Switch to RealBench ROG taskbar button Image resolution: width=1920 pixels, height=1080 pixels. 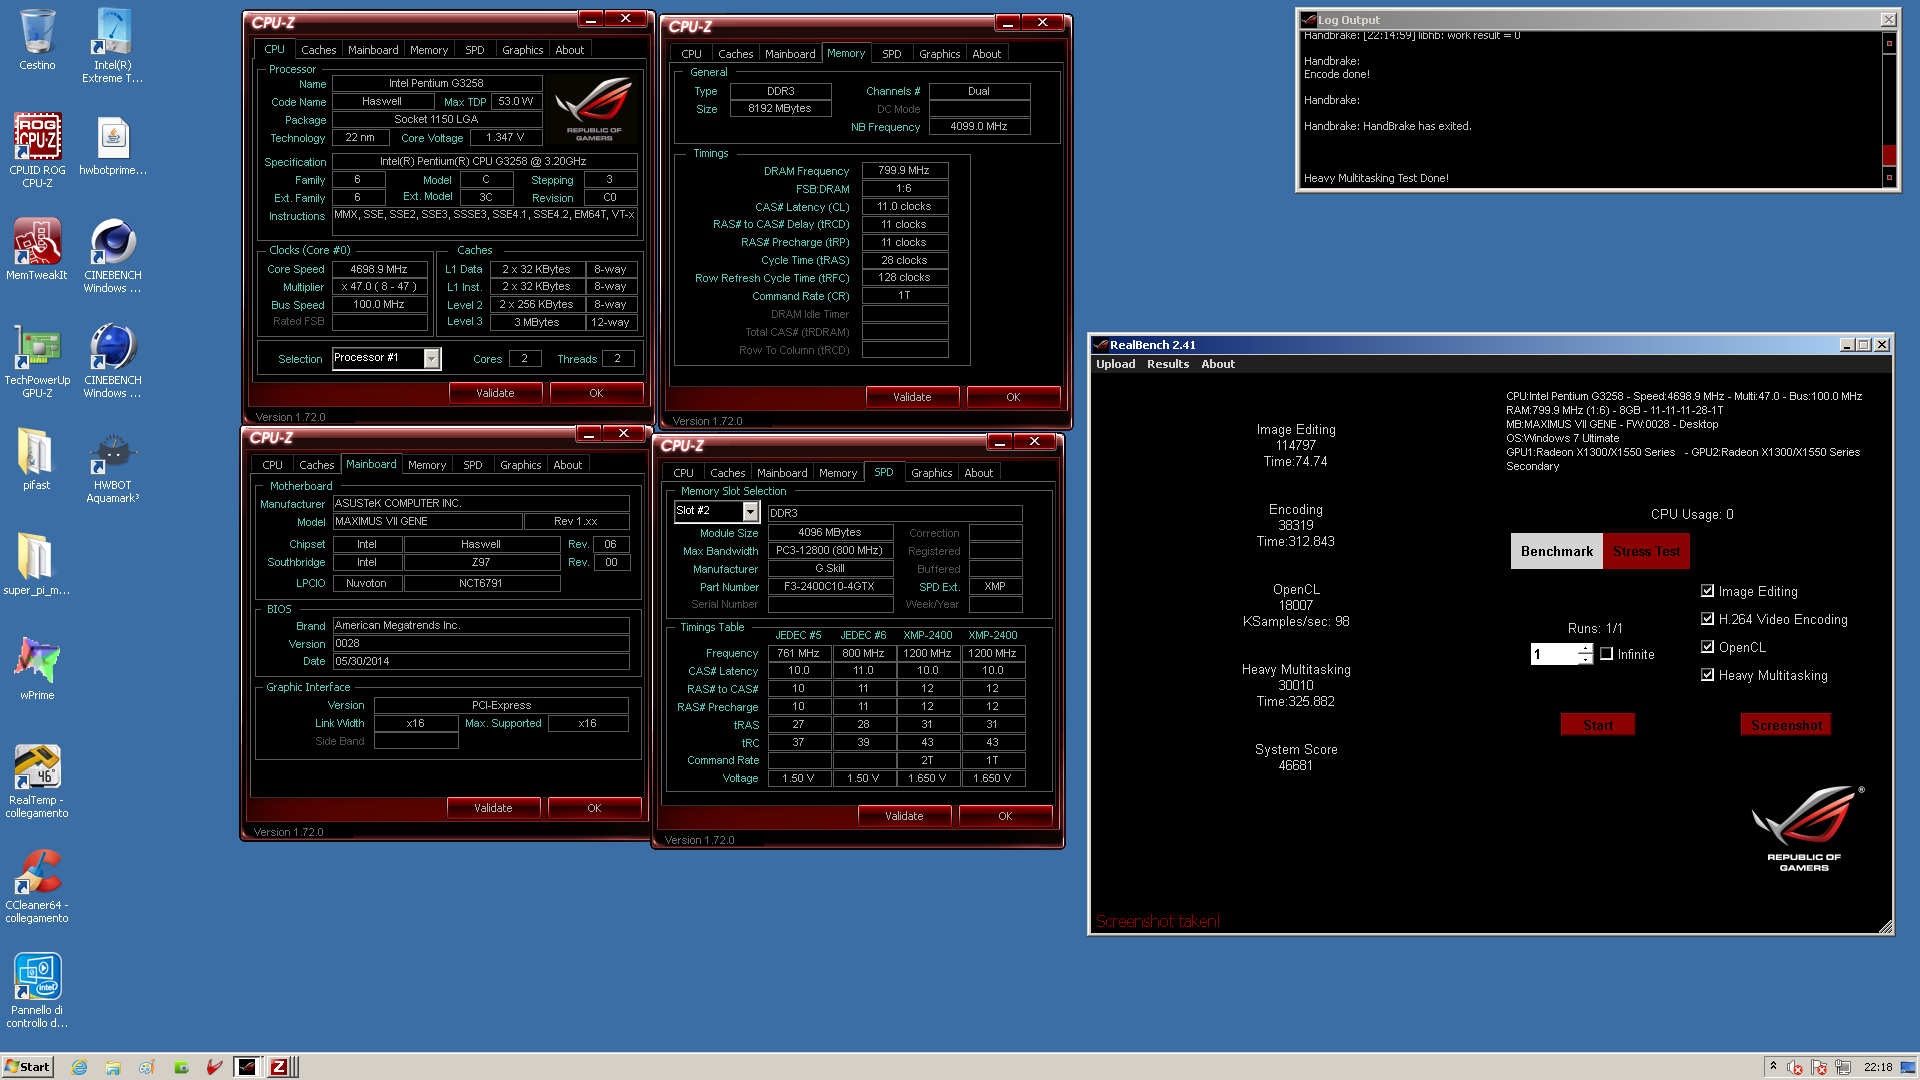click(x=247, y=1067)
